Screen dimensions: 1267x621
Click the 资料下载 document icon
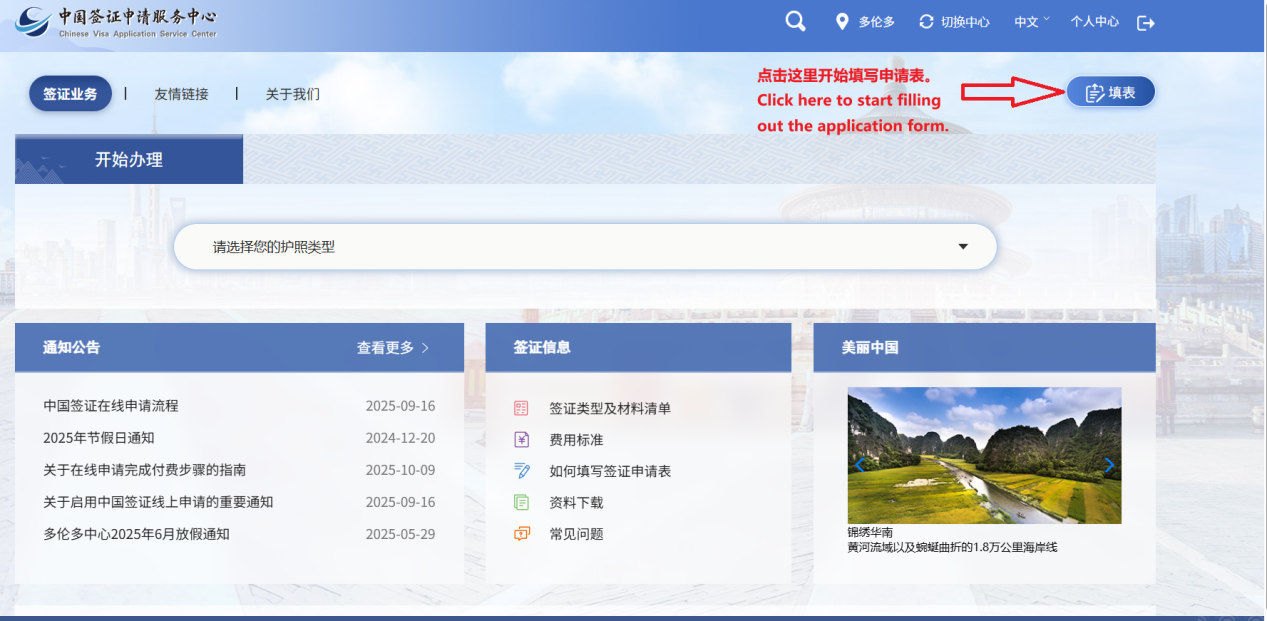(x=521, y=502)
